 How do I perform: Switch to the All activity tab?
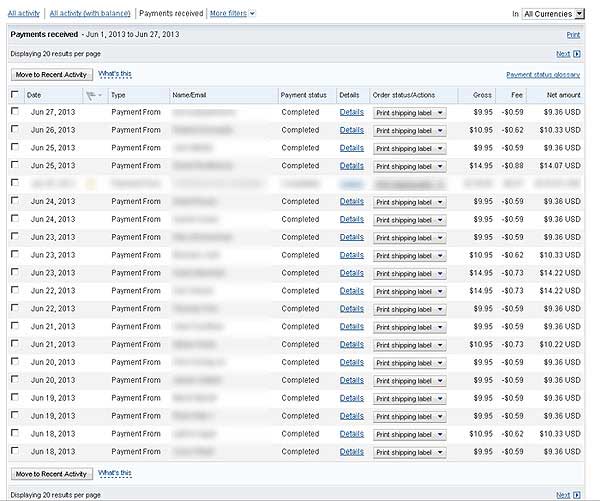point(24,14)
